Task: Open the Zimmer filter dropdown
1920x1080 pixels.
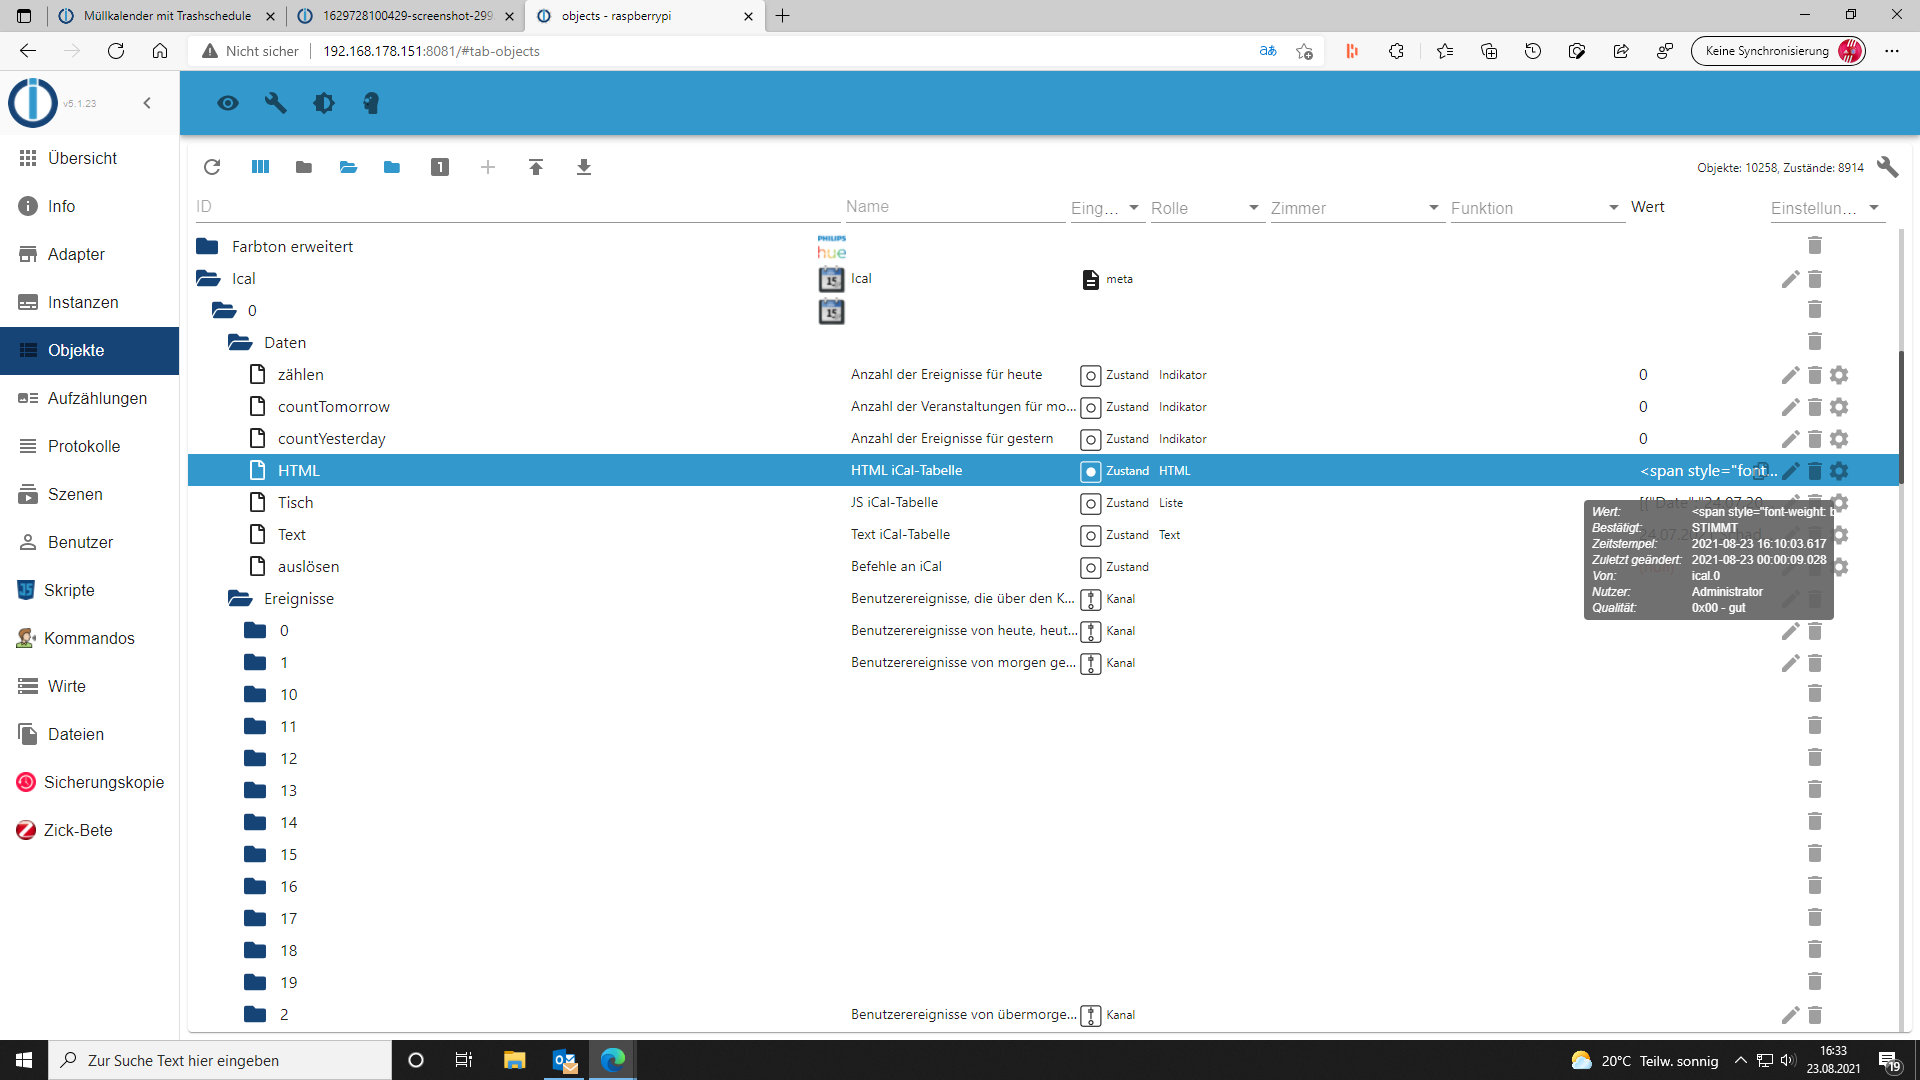Action: [x=1433, y=208]
